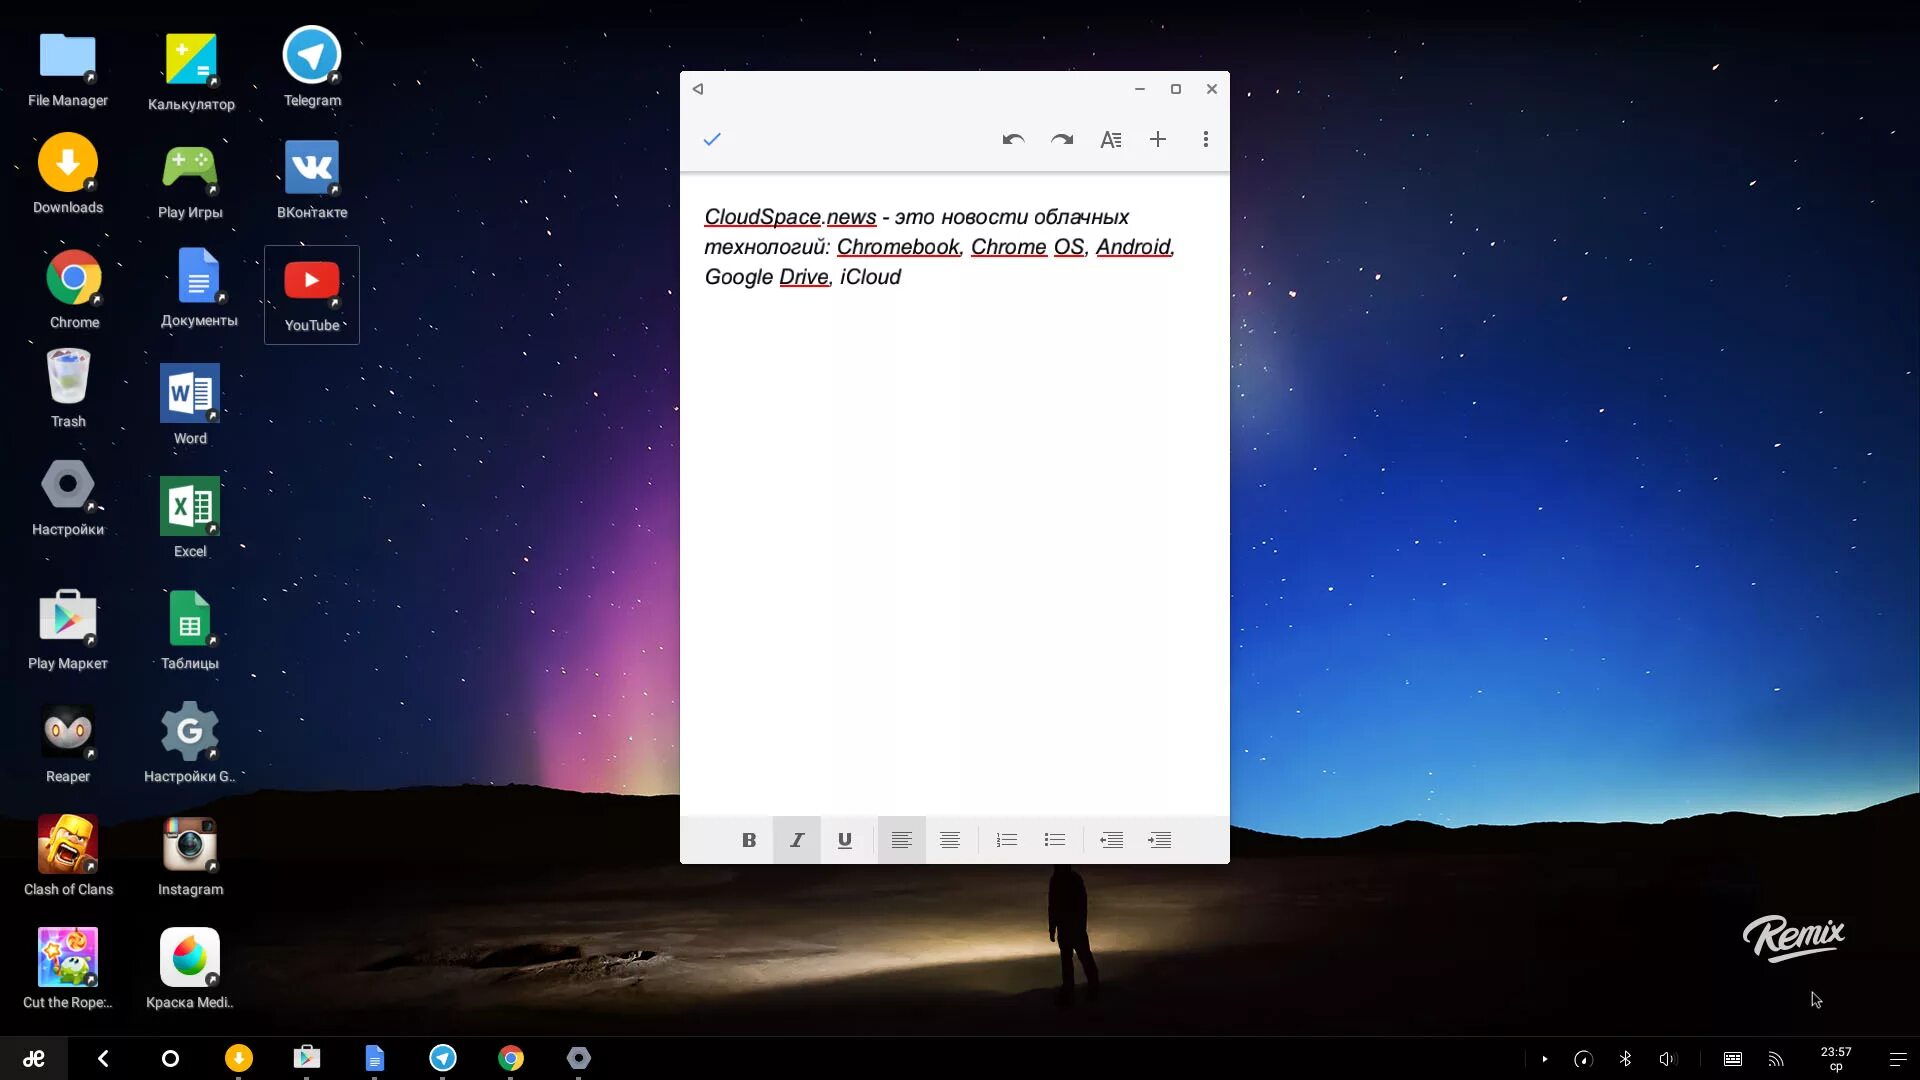The width and height of the screenshot is (1920, 1080).
Task: Insert a numbered list
Action: (x=1006, y=840)
